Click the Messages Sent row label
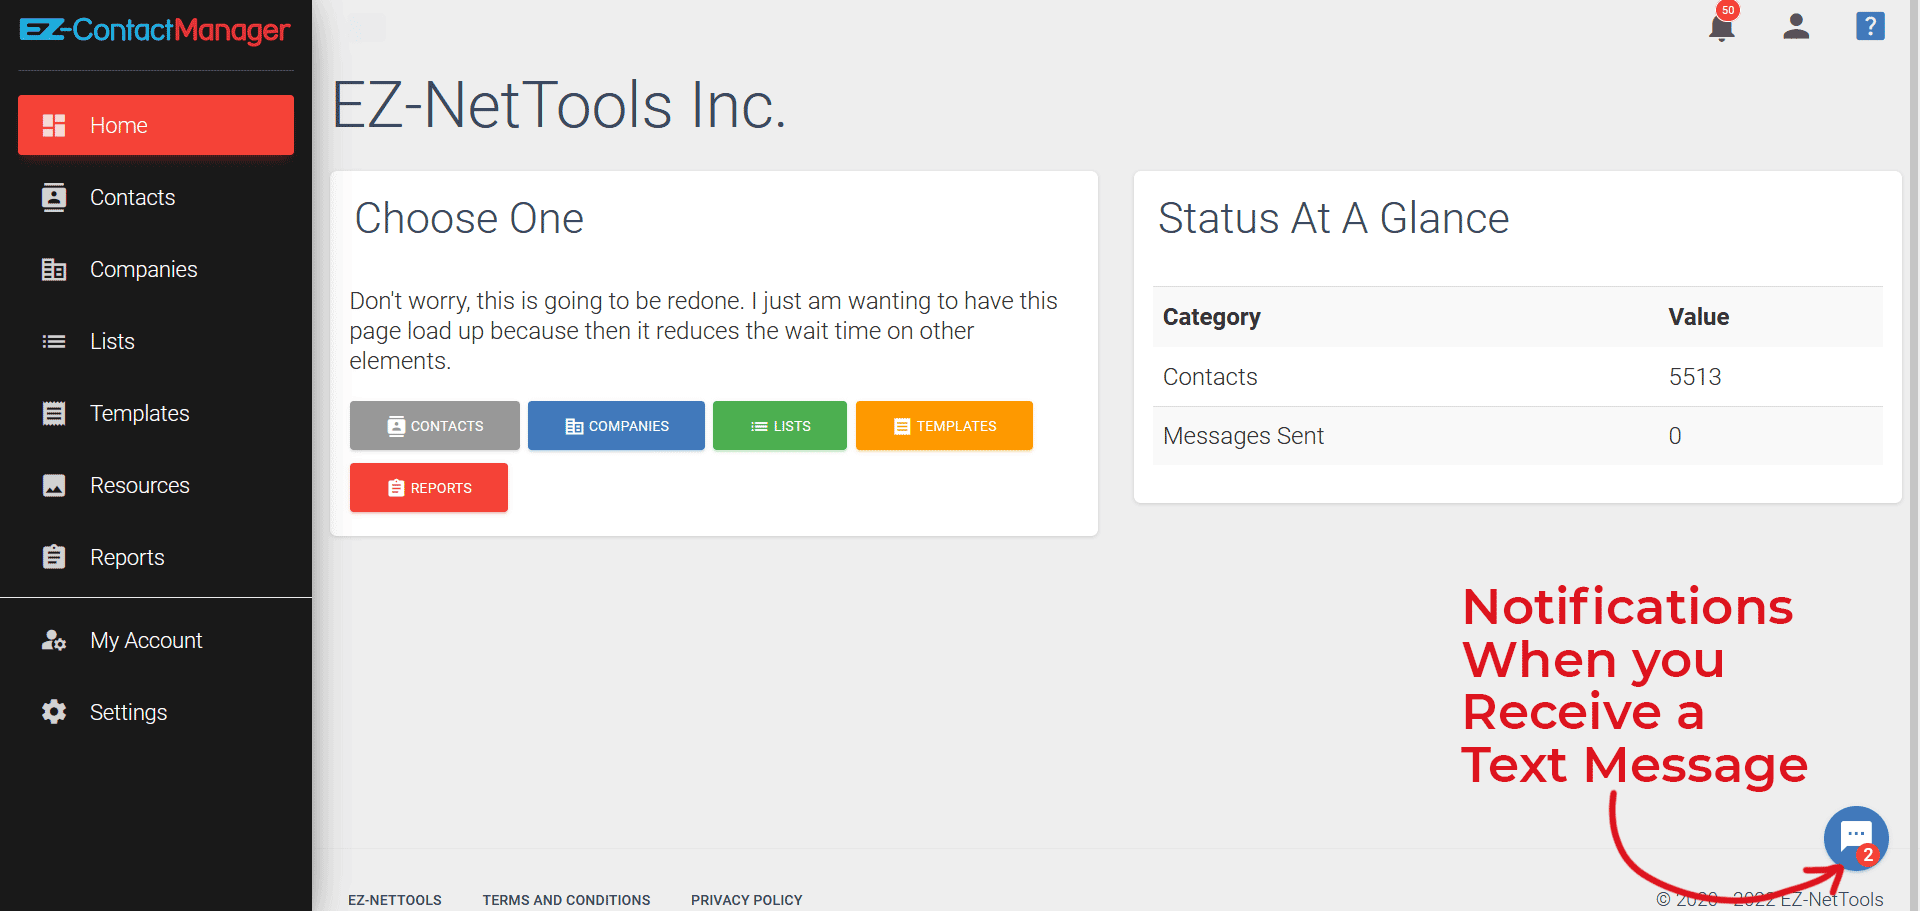Screen dimensions: 1920x911 click(x=1243, y=436)
